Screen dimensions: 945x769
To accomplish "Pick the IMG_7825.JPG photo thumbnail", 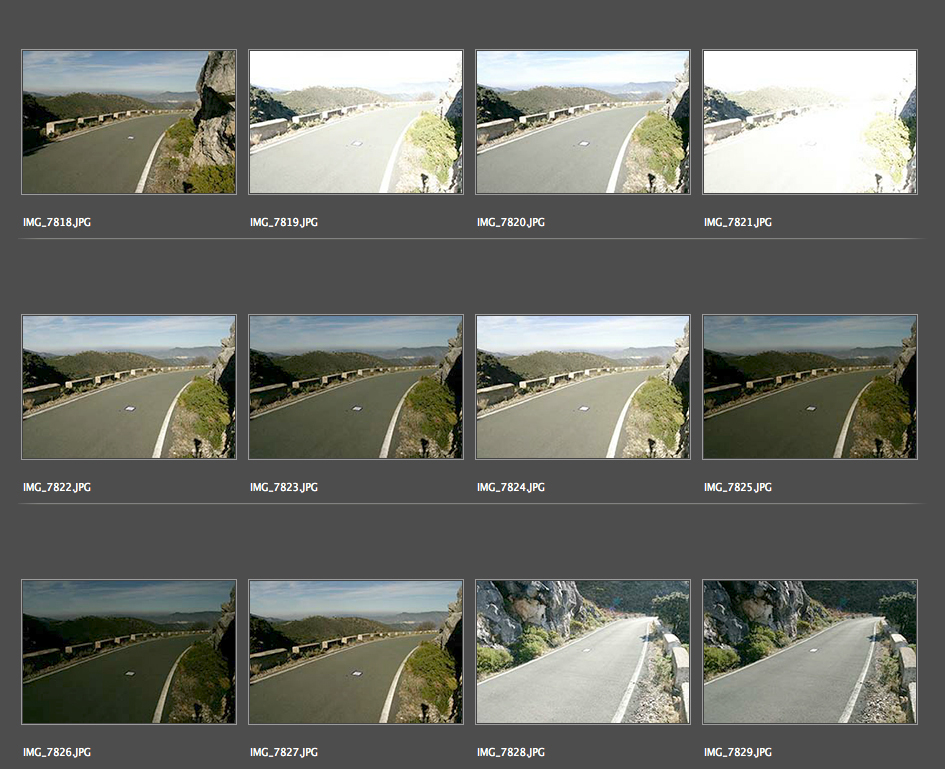I will [810, 387].
